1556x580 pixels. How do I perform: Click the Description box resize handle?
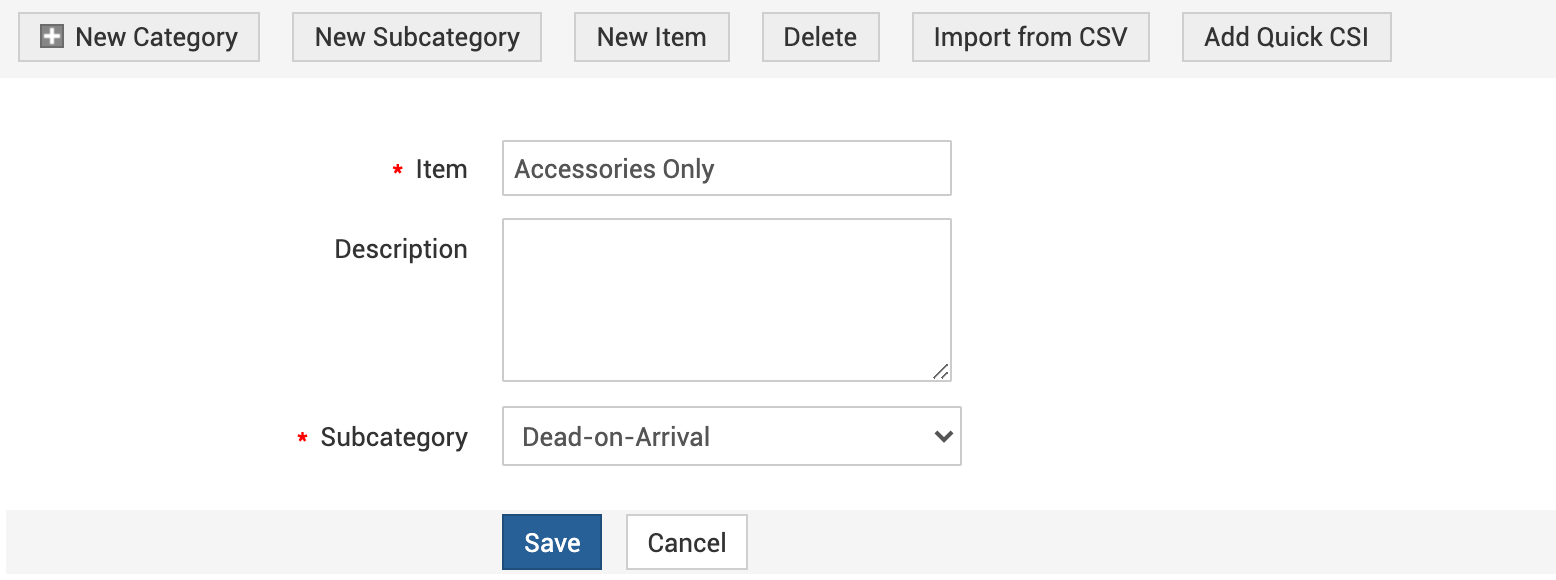click(x=940, y=371)
